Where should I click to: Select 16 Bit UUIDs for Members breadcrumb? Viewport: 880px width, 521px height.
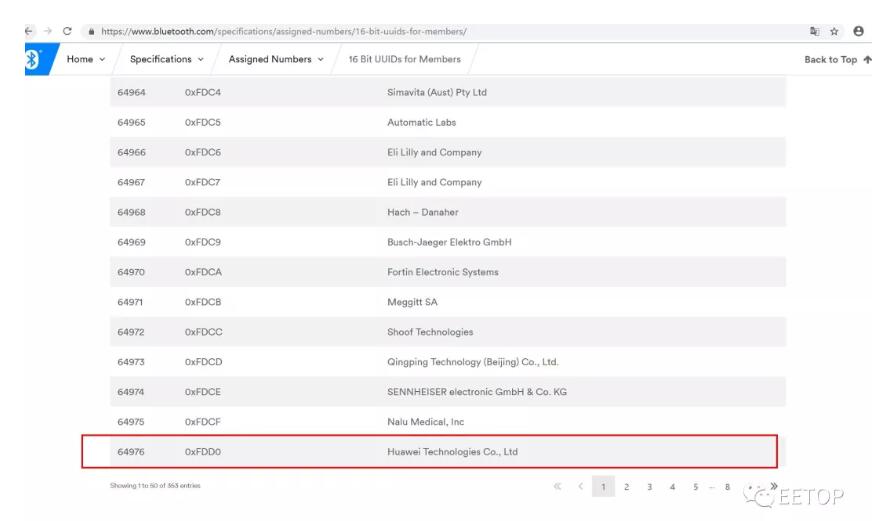coord(405,59)
